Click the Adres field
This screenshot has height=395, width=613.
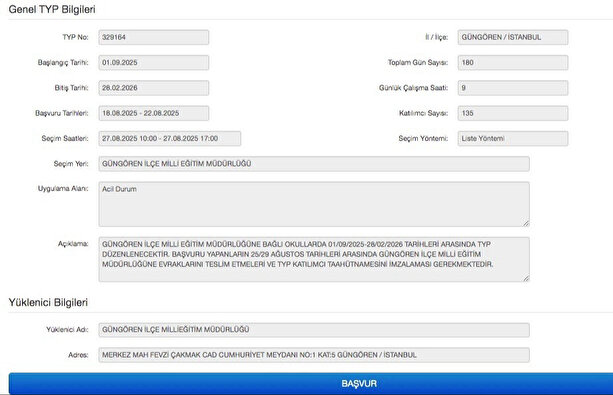pyautogui.click(x=314, y=355)
